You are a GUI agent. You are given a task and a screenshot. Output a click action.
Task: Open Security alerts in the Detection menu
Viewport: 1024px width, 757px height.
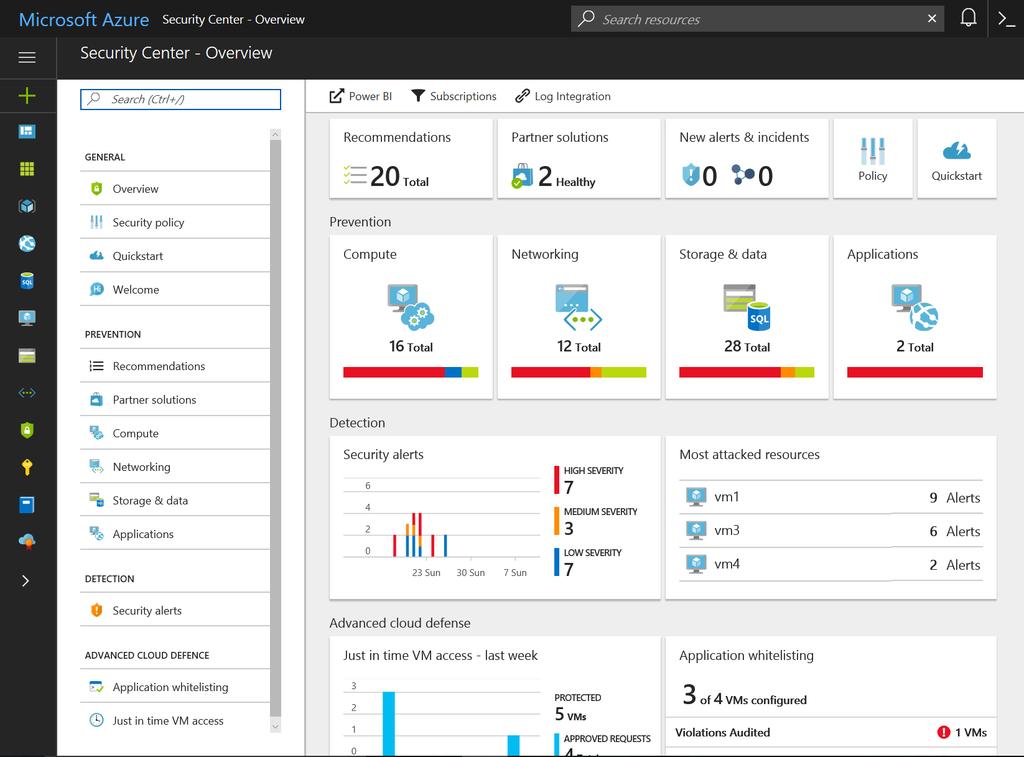coord(175,610)
